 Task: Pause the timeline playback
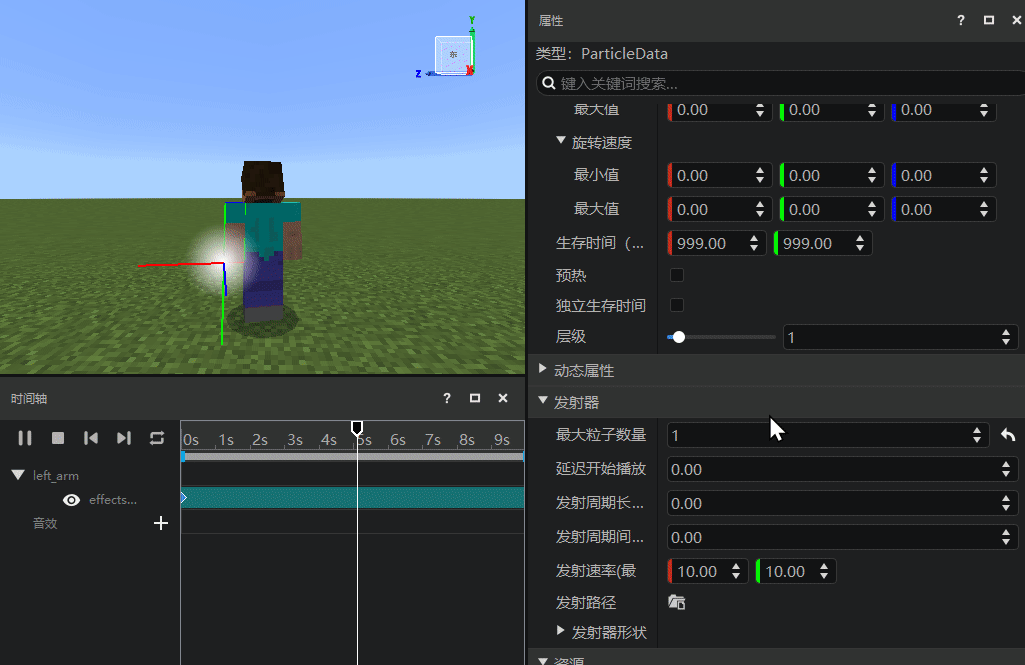[25, 438]
